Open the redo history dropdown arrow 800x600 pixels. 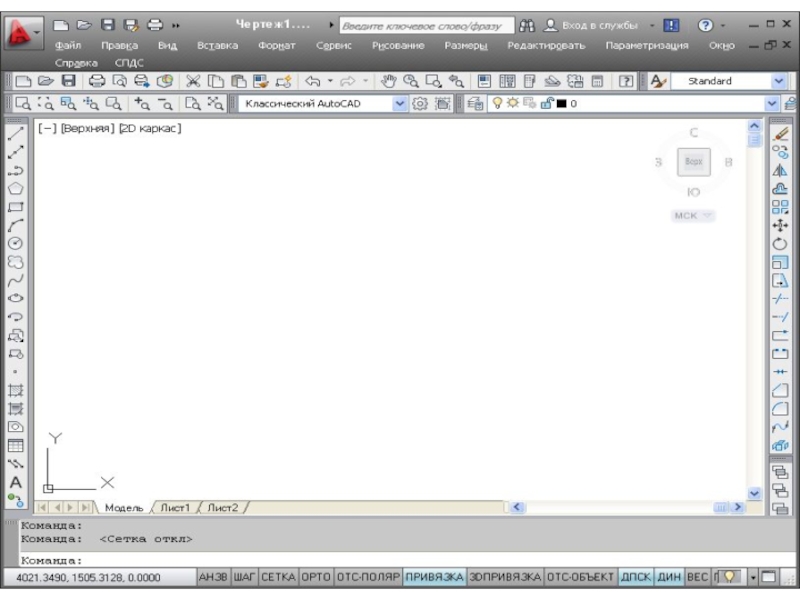point(365,81)
